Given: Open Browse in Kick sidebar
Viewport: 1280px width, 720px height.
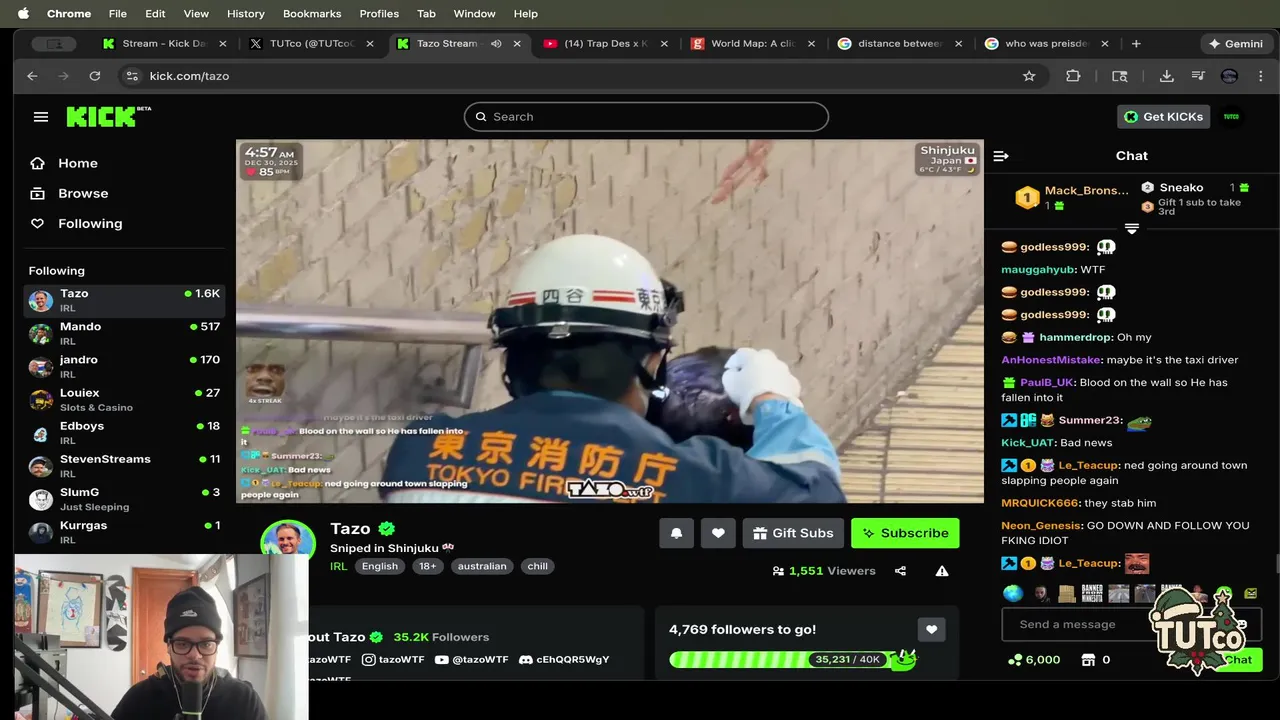Looking at the screenshot, I should (69, 193).
